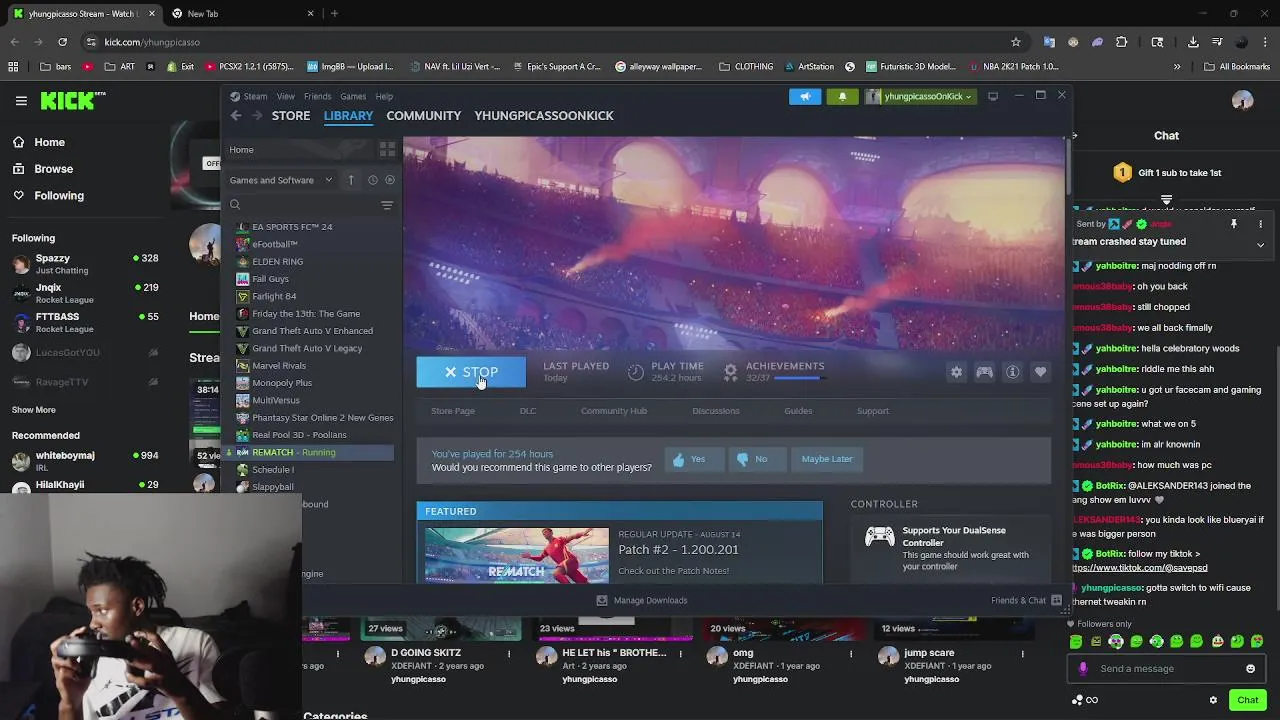Open three-dot menu on pinned chat message
This screenshot has height=720, width=1280.
point(1261,224)
